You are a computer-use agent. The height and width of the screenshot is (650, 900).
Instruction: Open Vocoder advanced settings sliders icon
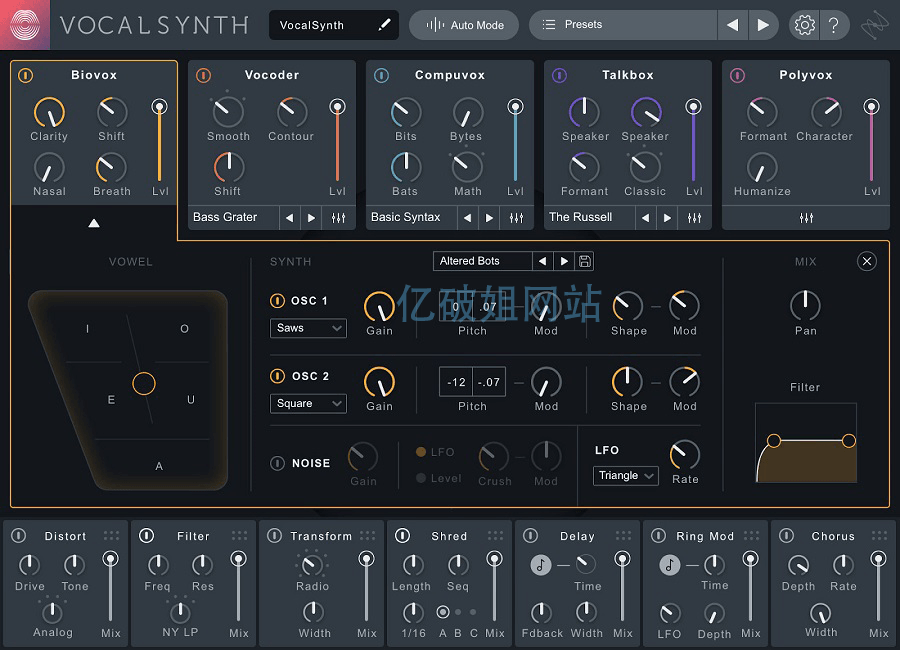tap(338, 217)
